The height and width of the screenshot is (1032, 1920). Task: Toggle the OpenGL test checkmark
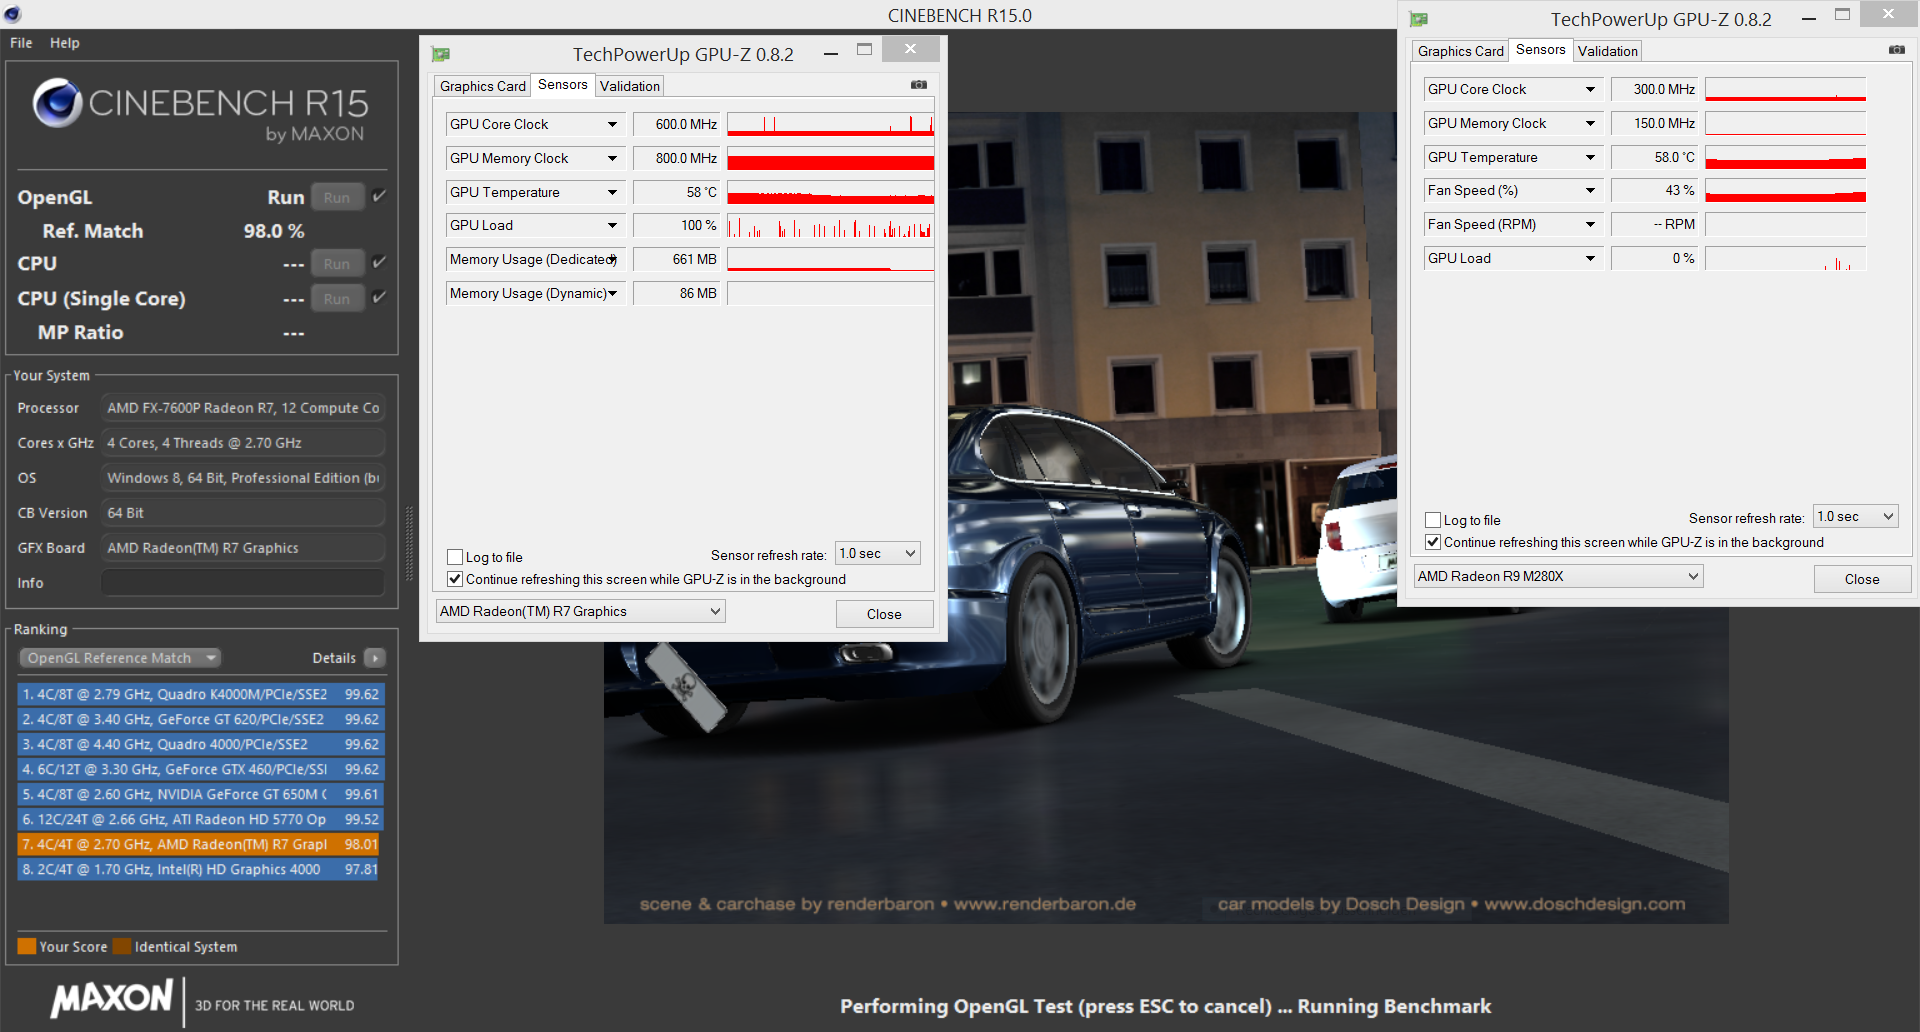tap(379, 196)
